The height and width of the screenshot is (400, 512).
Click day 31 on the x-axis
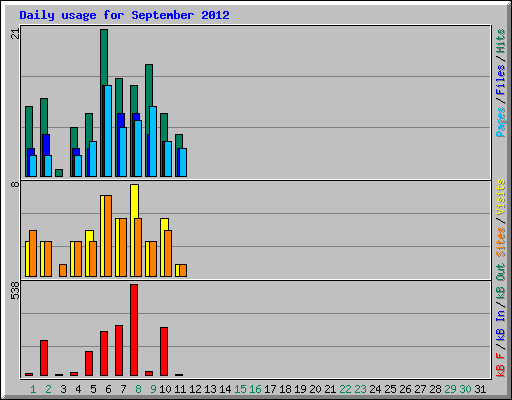(480, 389)
